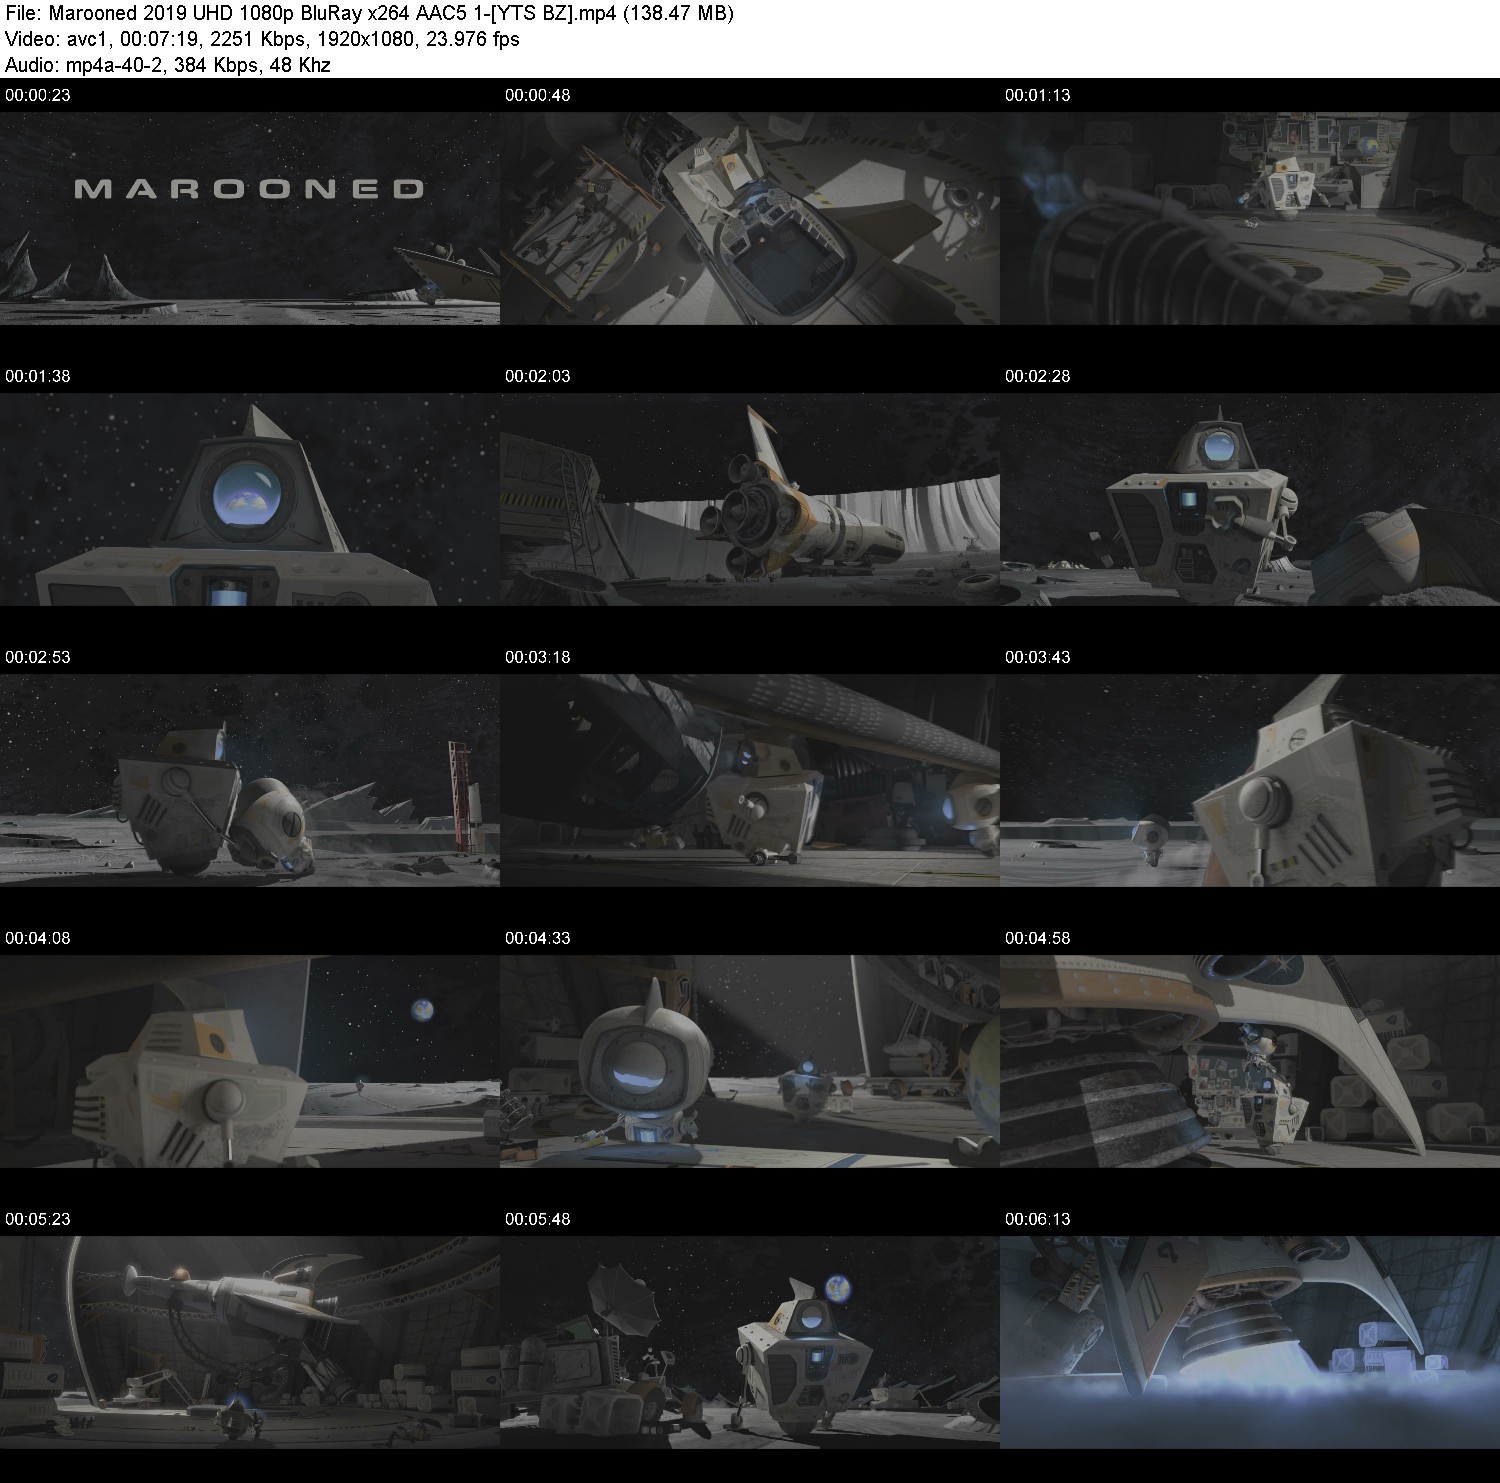
Task: Open the thumbnail at 00:00:23 with MAROONED title
Action: coord(250,218)
